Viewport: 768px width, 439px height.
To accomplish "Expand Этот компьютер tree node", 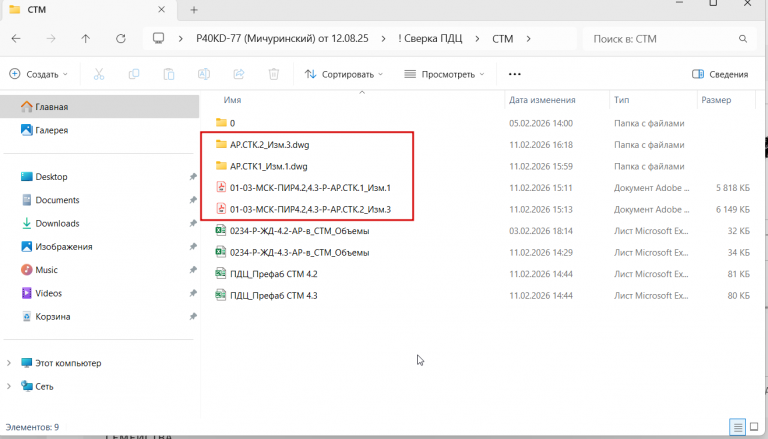I will point(9,363).
